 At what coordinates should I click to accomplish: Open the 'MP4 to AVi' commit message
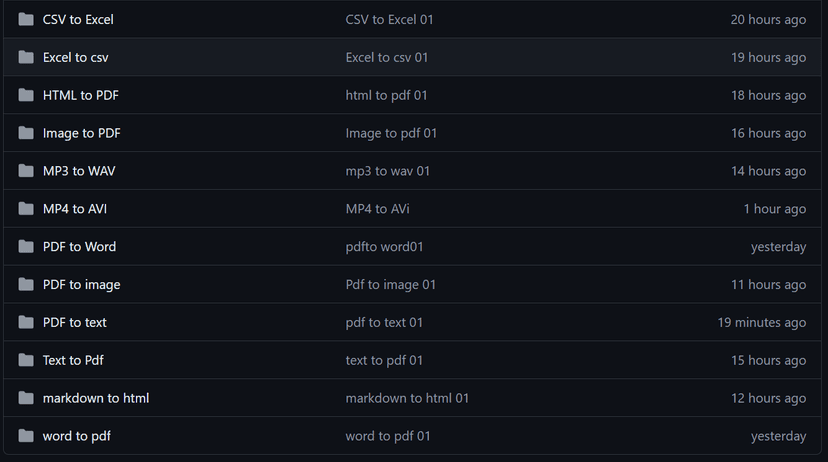[x=377, y=209]
